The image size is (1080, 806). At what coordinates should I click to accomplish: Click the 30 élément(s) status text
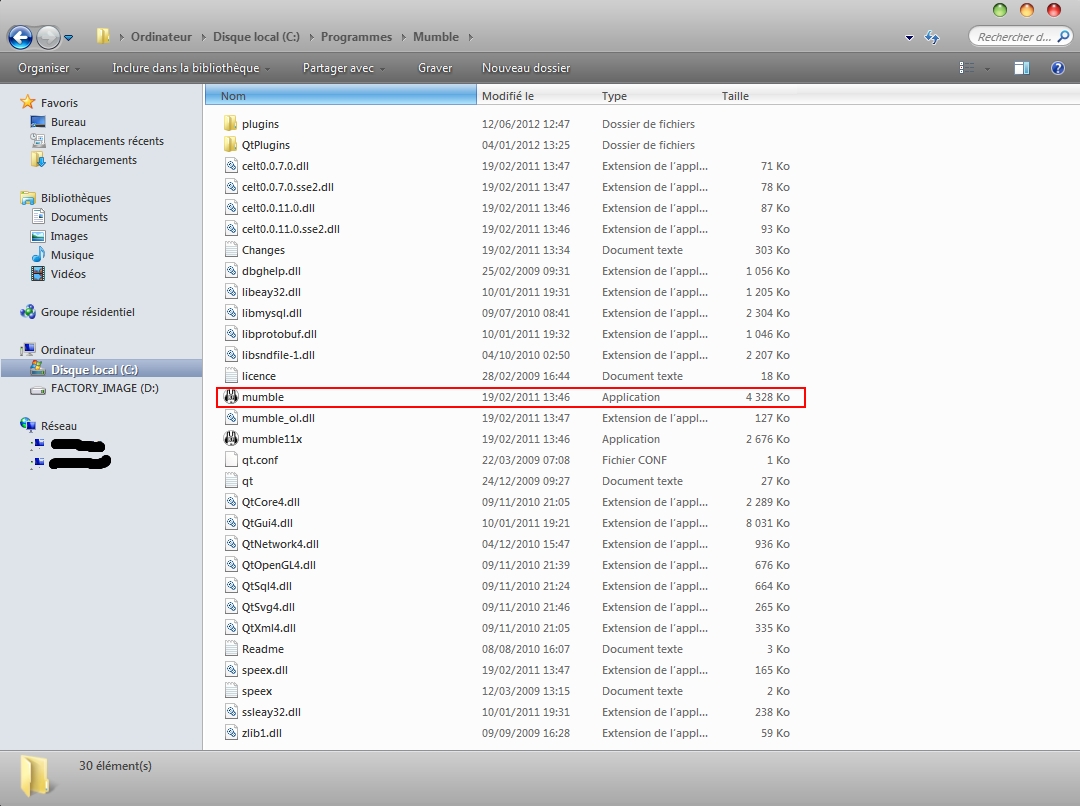pyautogui.click(x=115, y=765)
